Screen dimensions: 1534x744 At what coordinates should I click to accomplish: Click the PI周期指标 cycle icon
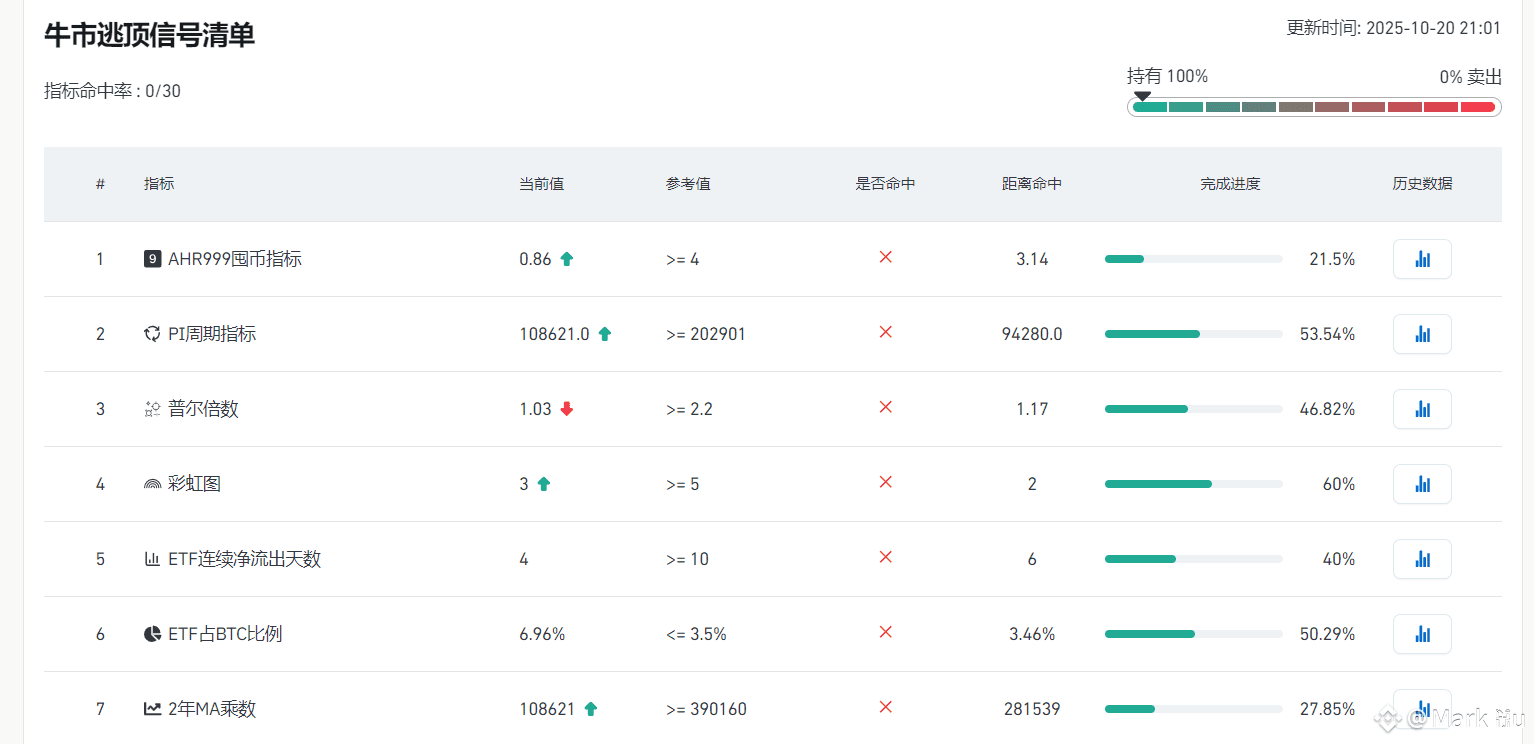(x=152, y=334)
